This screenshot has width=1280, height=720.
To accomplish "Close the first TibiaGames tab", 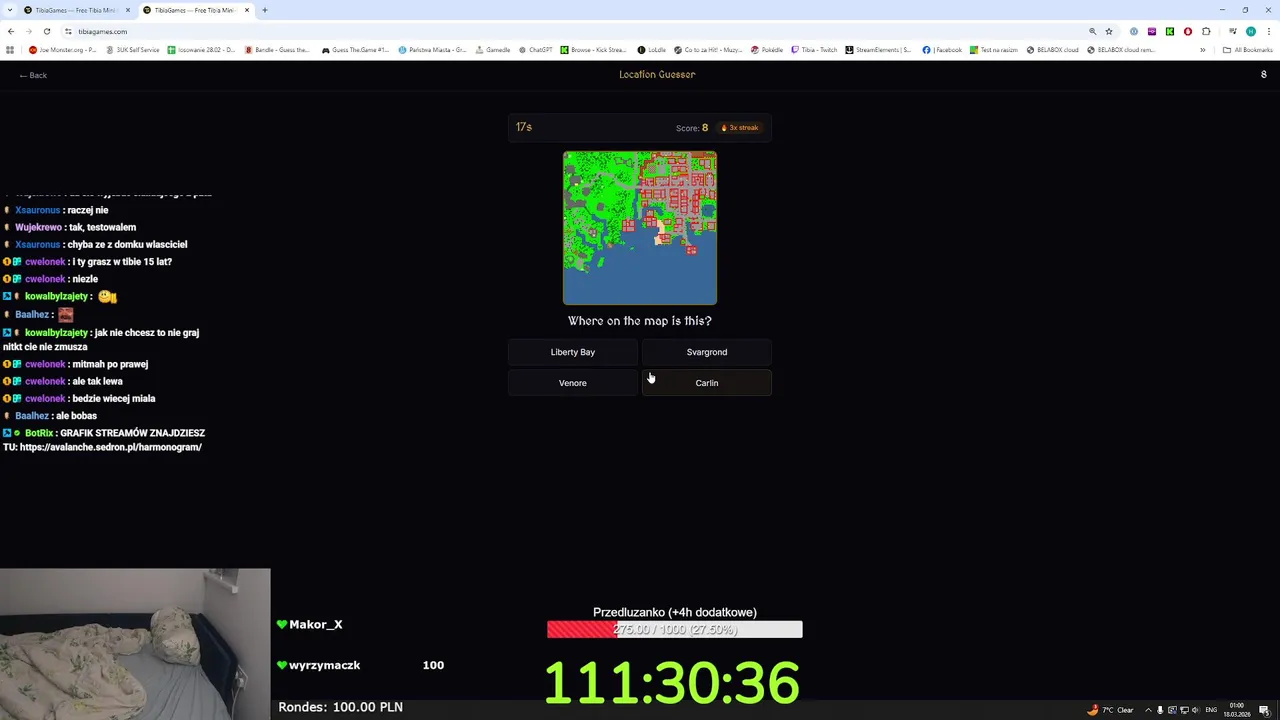I will click(x=127, y=10).
